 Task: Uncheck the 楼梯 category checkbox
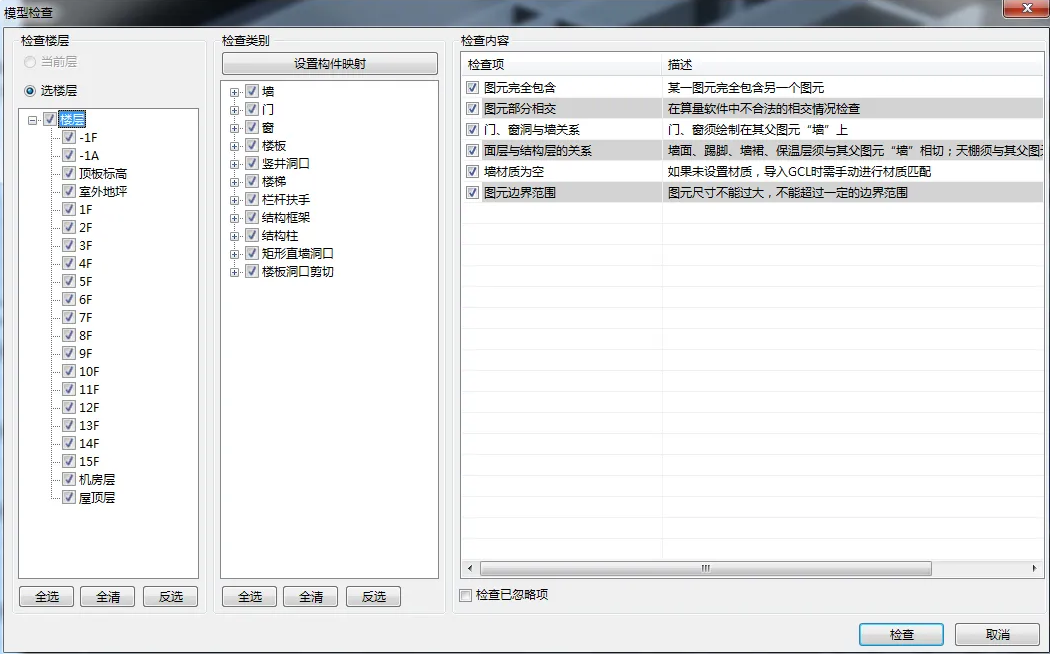[252, 181]
